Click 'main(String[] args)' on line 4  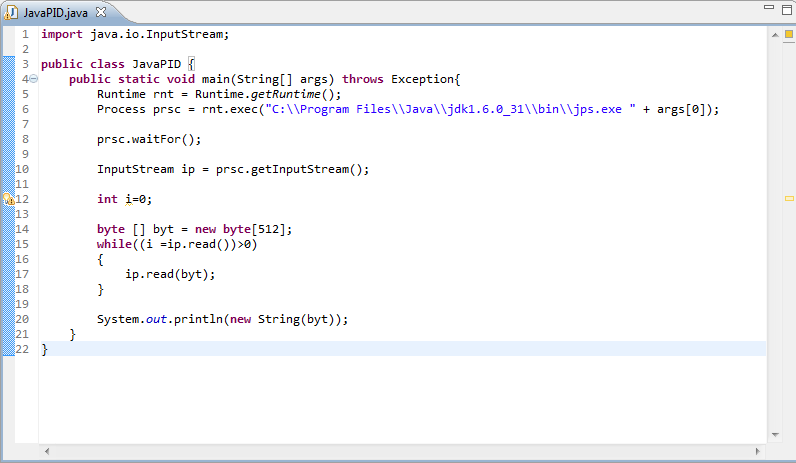[x=268, y=79]
